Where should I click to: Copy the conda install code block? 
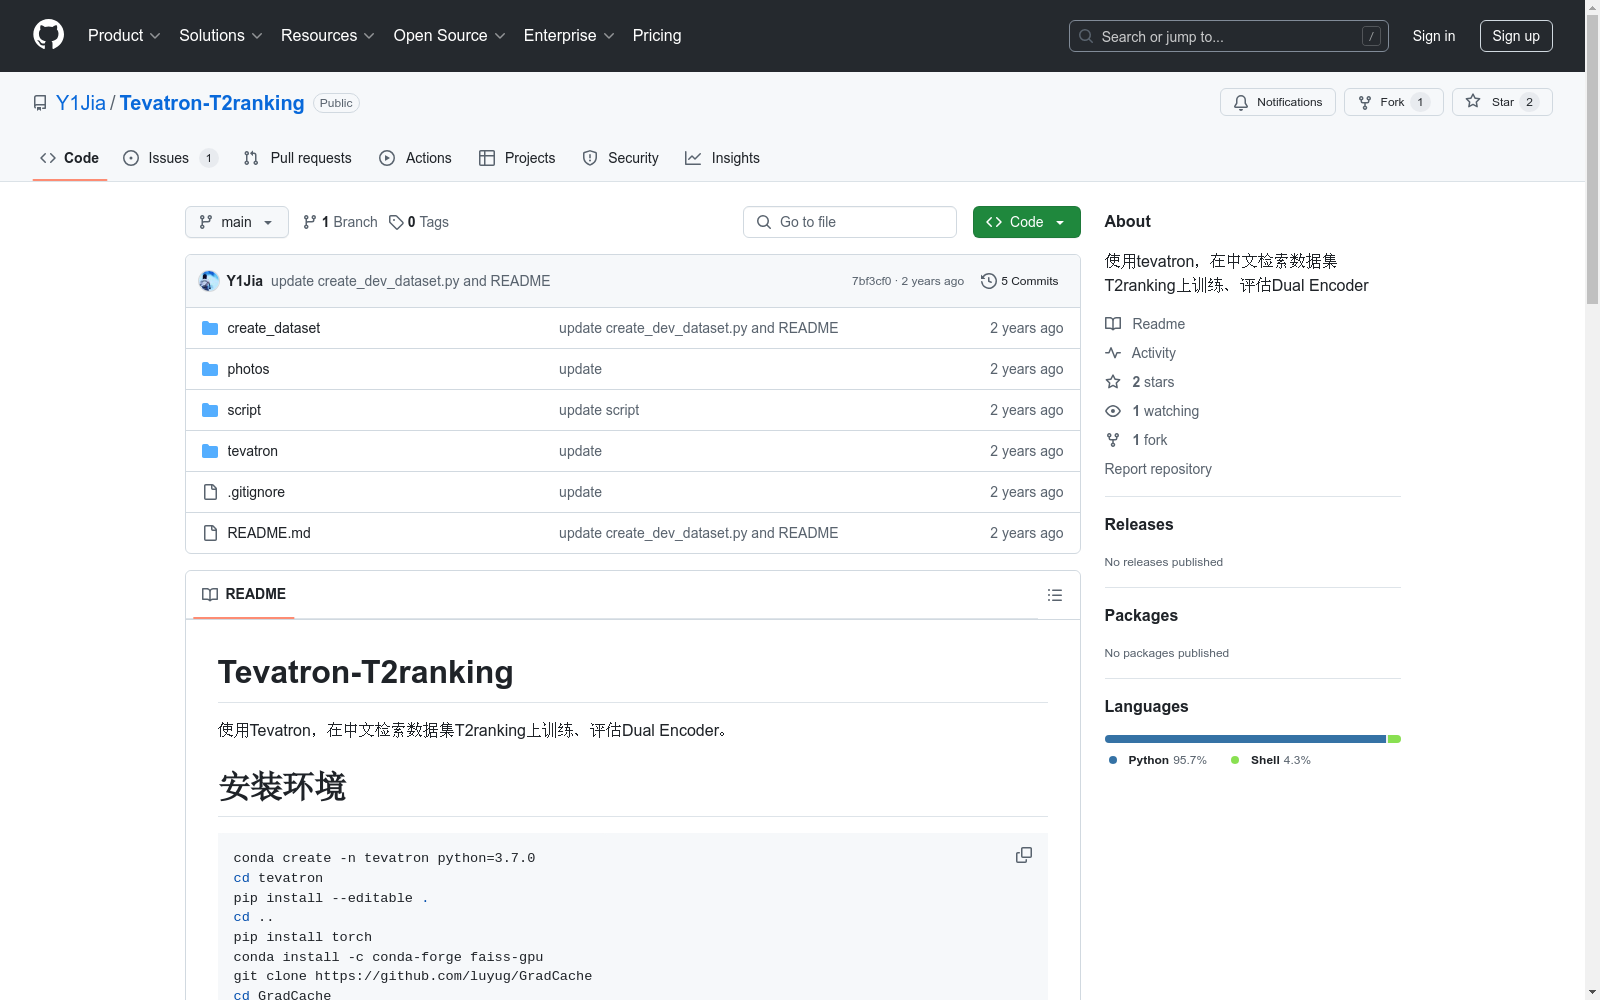[x=1024, y=855]
